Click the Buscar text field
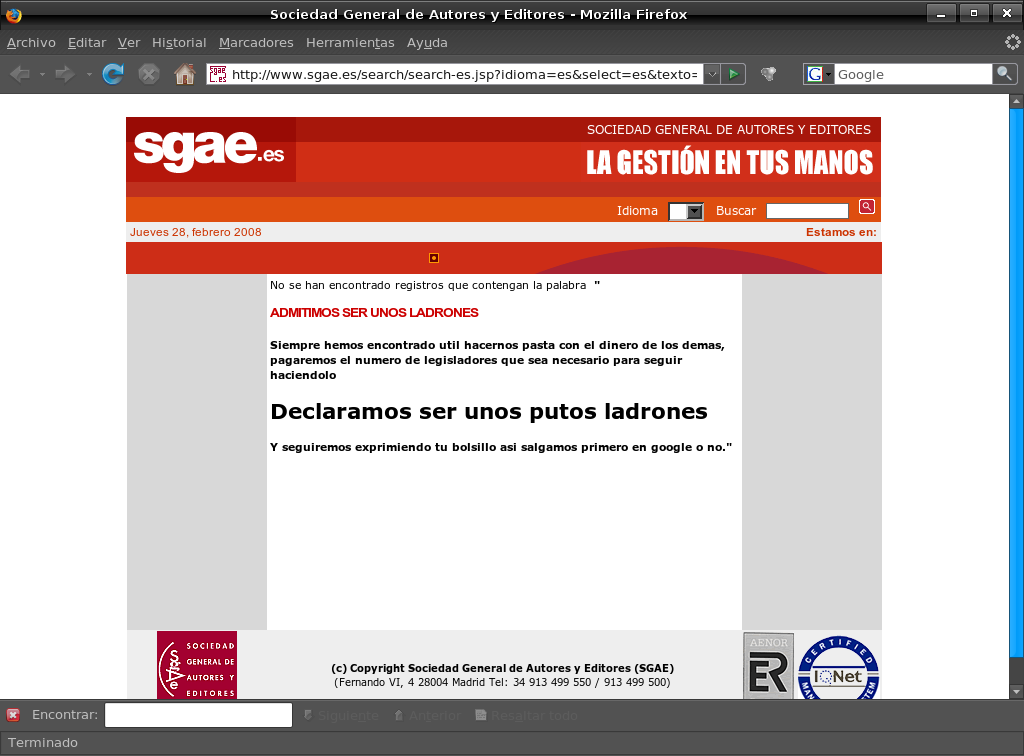1024x756 pixels. 807,211
